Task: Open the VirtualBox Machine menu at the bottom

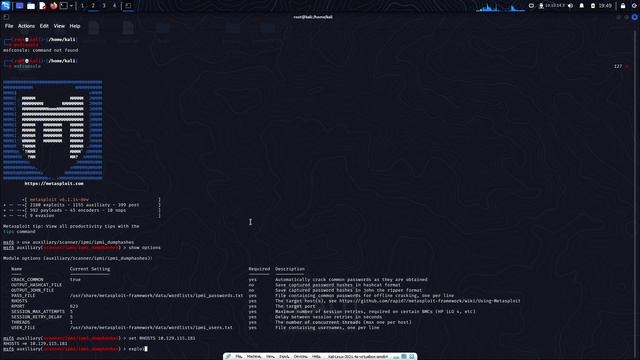Action: pos(254,357)
